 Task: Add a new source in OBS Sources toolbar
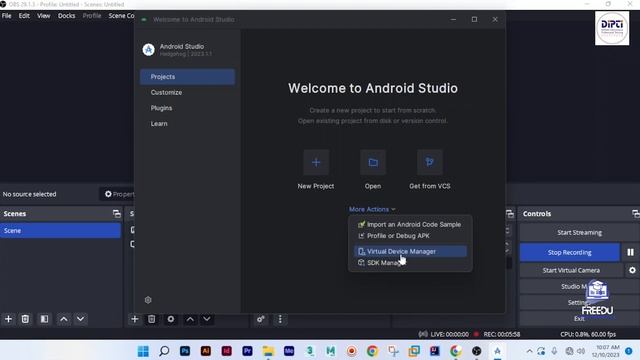click(135, 319)
